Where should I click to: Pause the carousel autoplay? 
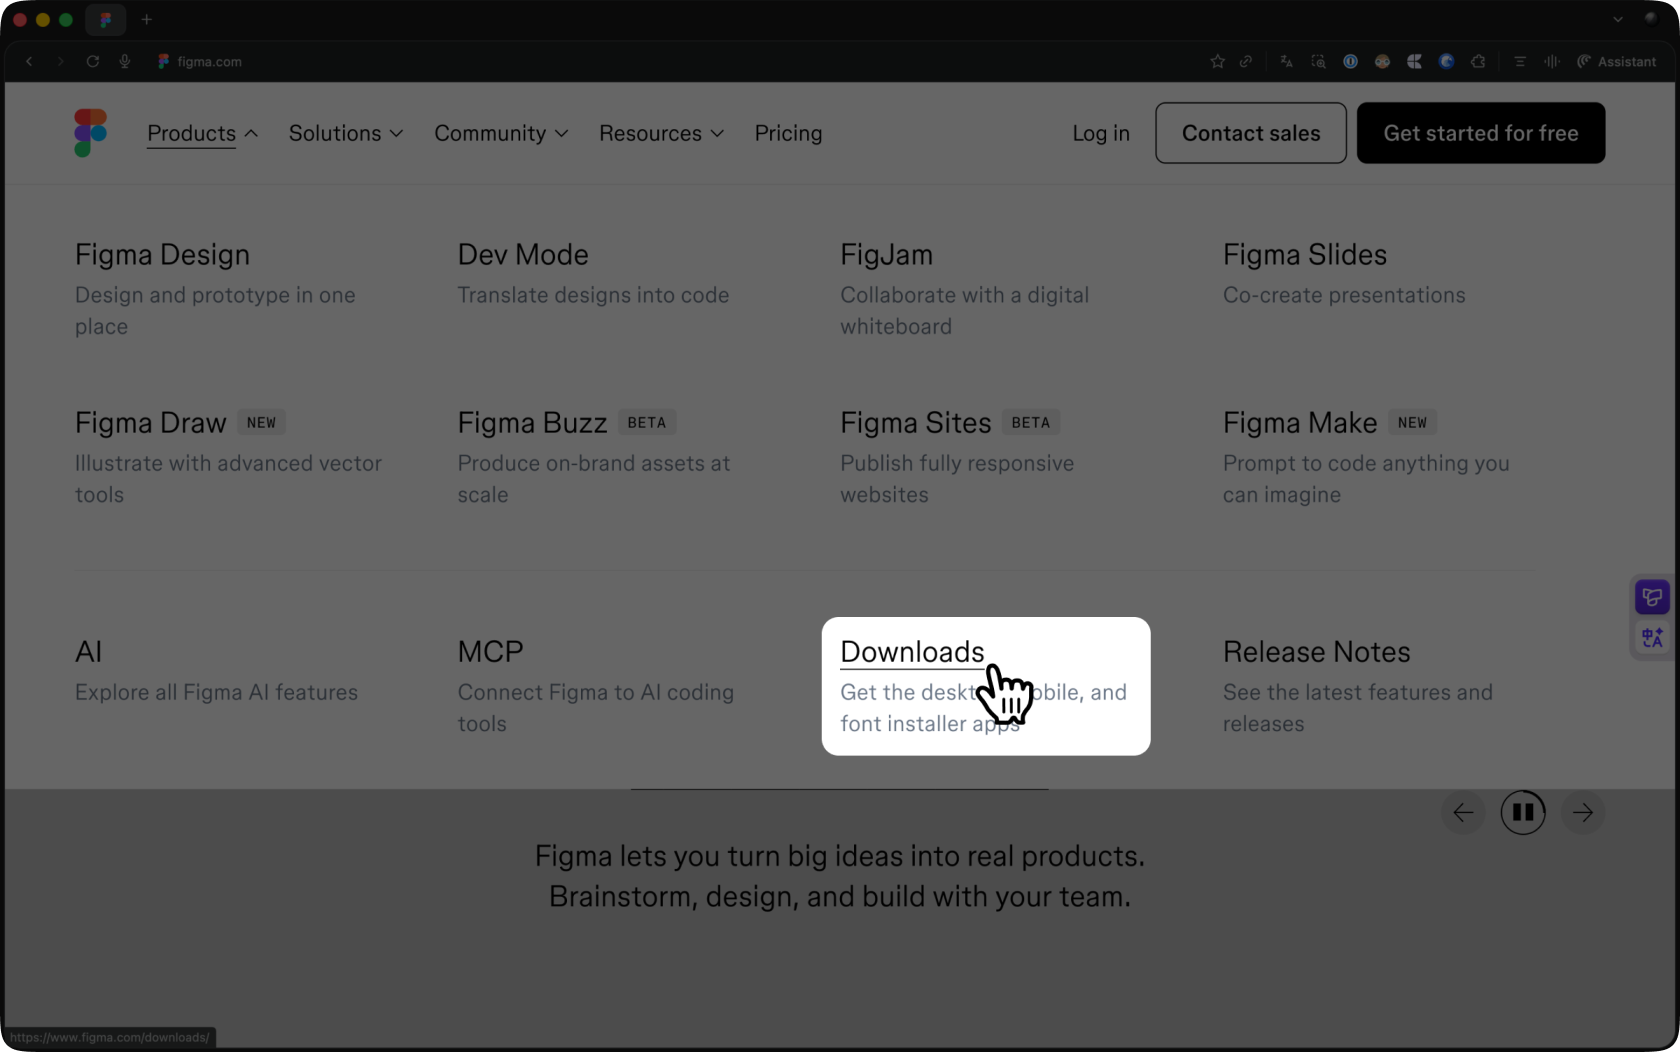[x=1522, y=813]
